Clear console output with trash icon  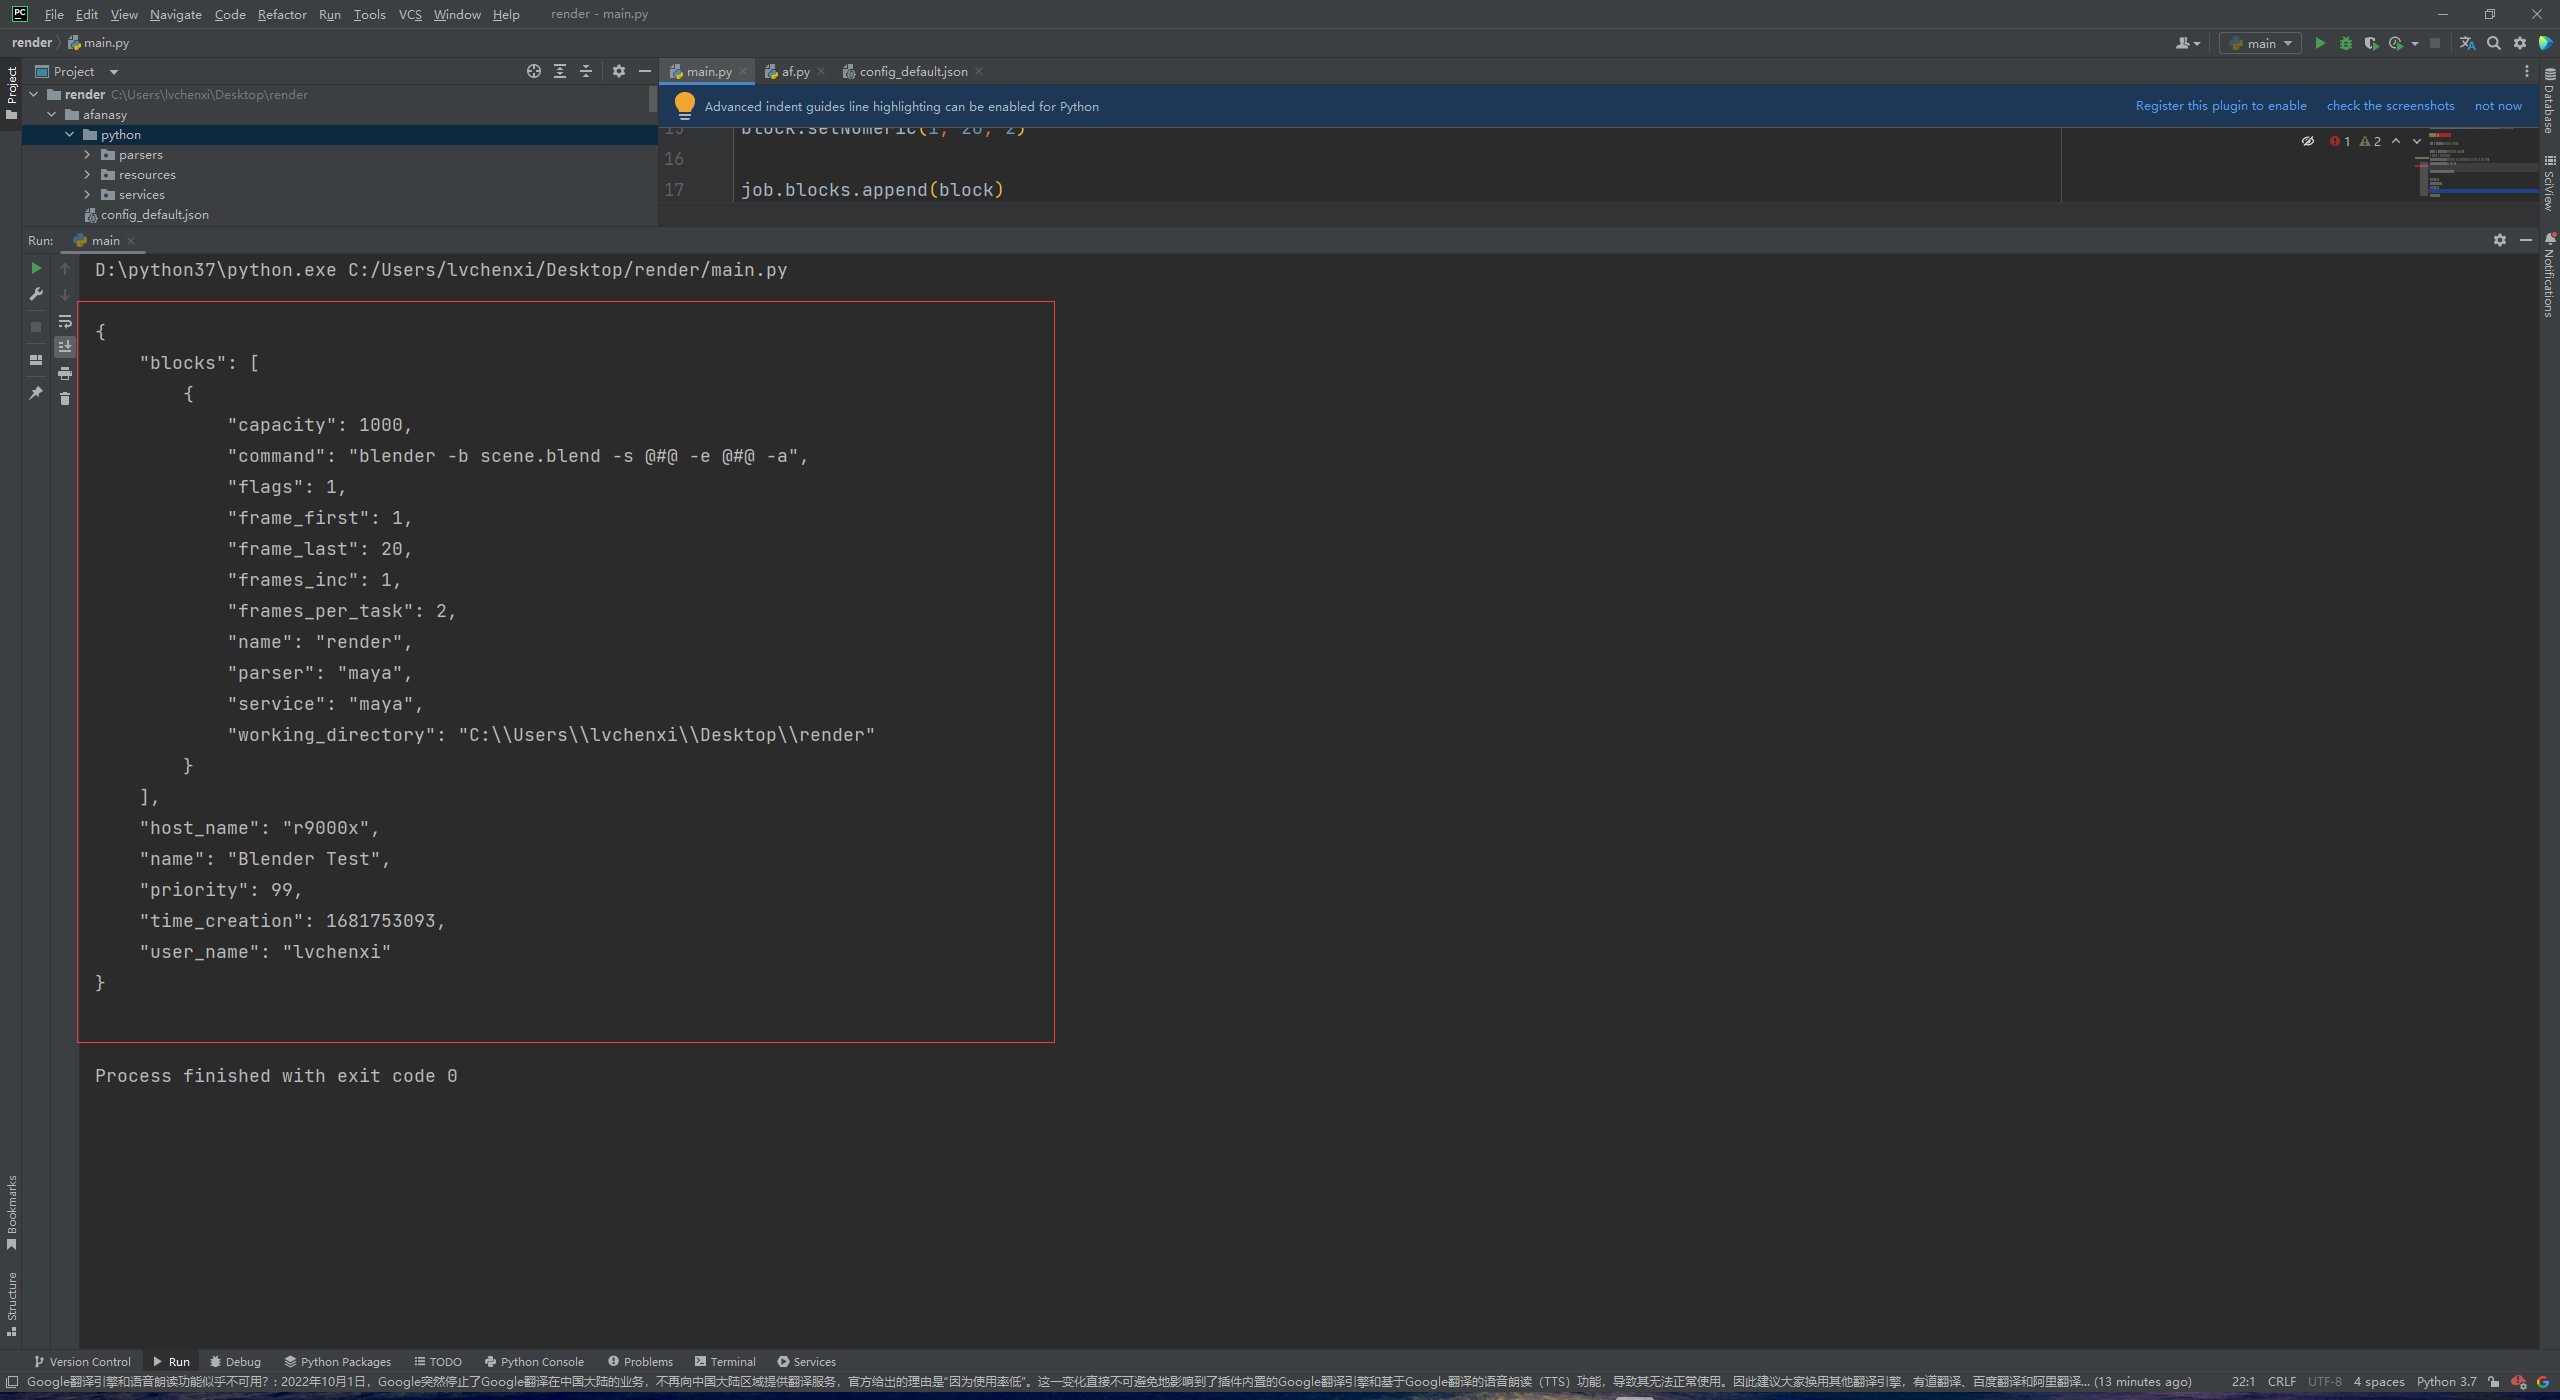point(65,399)
